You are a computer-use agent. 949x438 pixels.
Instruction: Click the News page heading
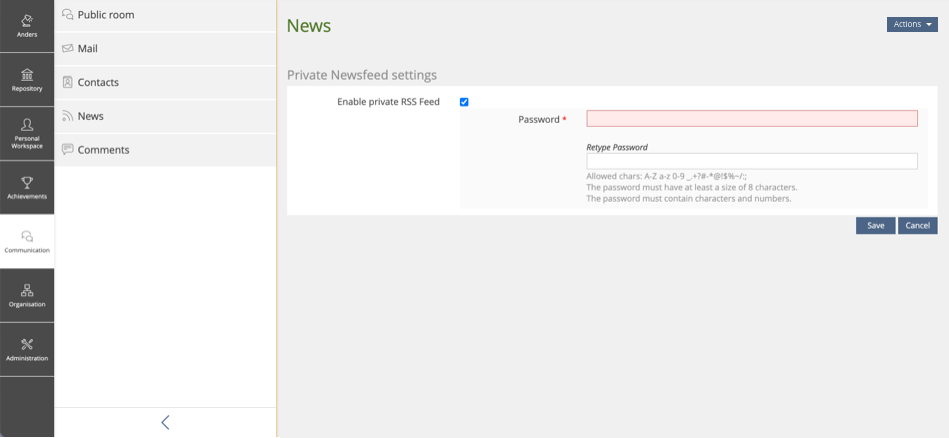309,26
